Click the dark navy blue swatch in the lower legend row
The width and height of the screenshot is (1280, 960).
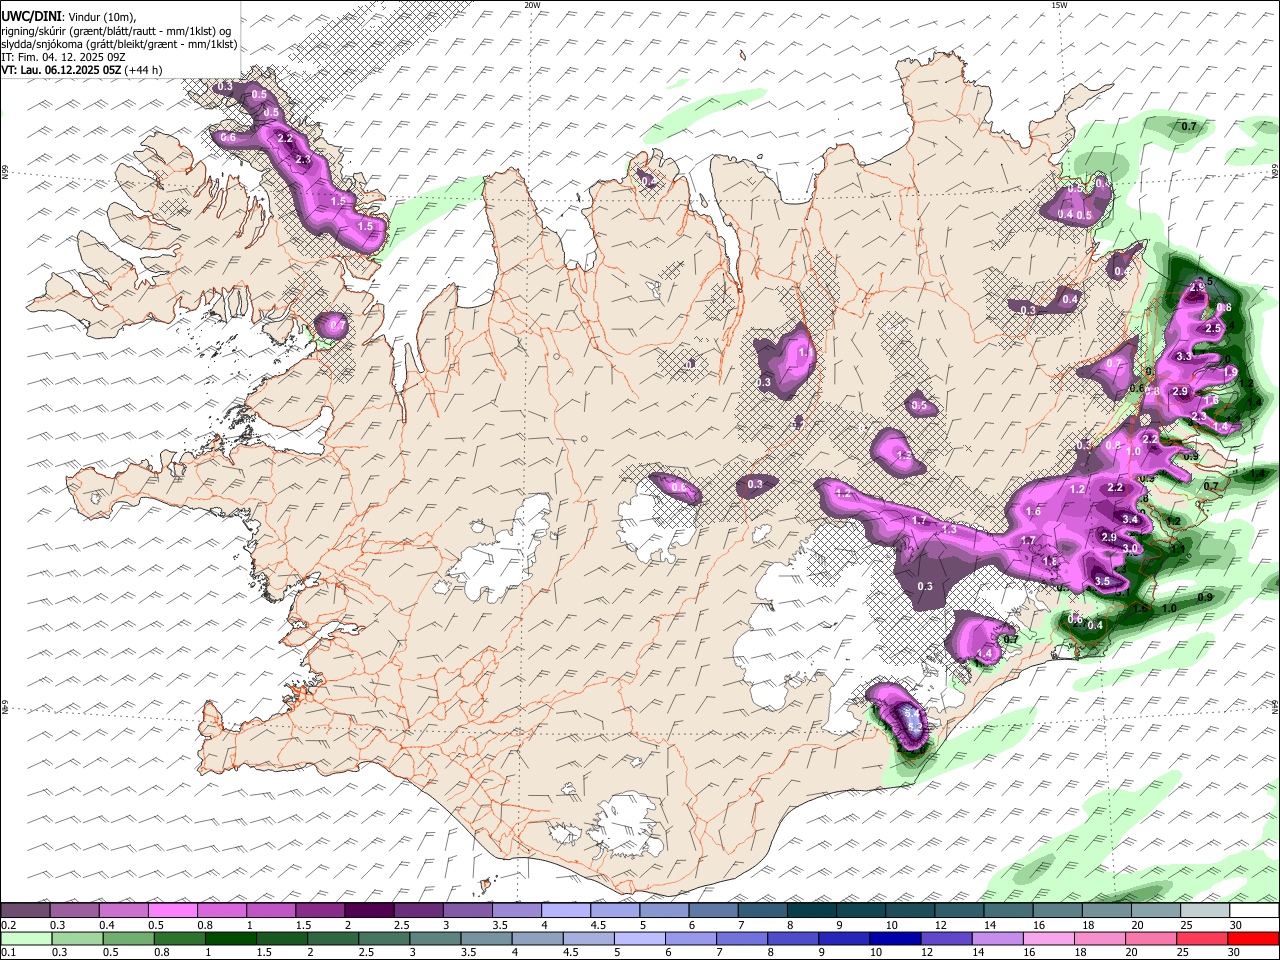[893, 938]
